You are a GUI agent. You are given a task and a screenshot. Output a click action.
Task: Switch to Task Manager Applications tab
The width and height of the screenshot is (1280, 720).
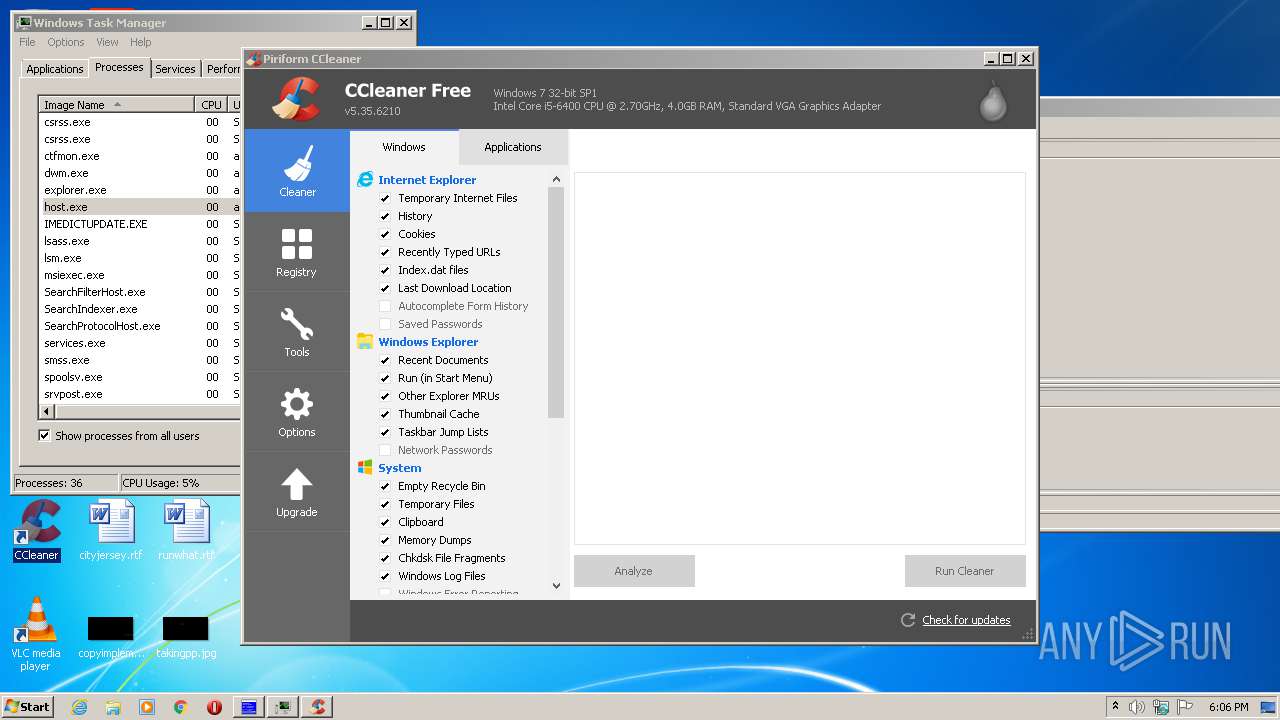point(55,69)
